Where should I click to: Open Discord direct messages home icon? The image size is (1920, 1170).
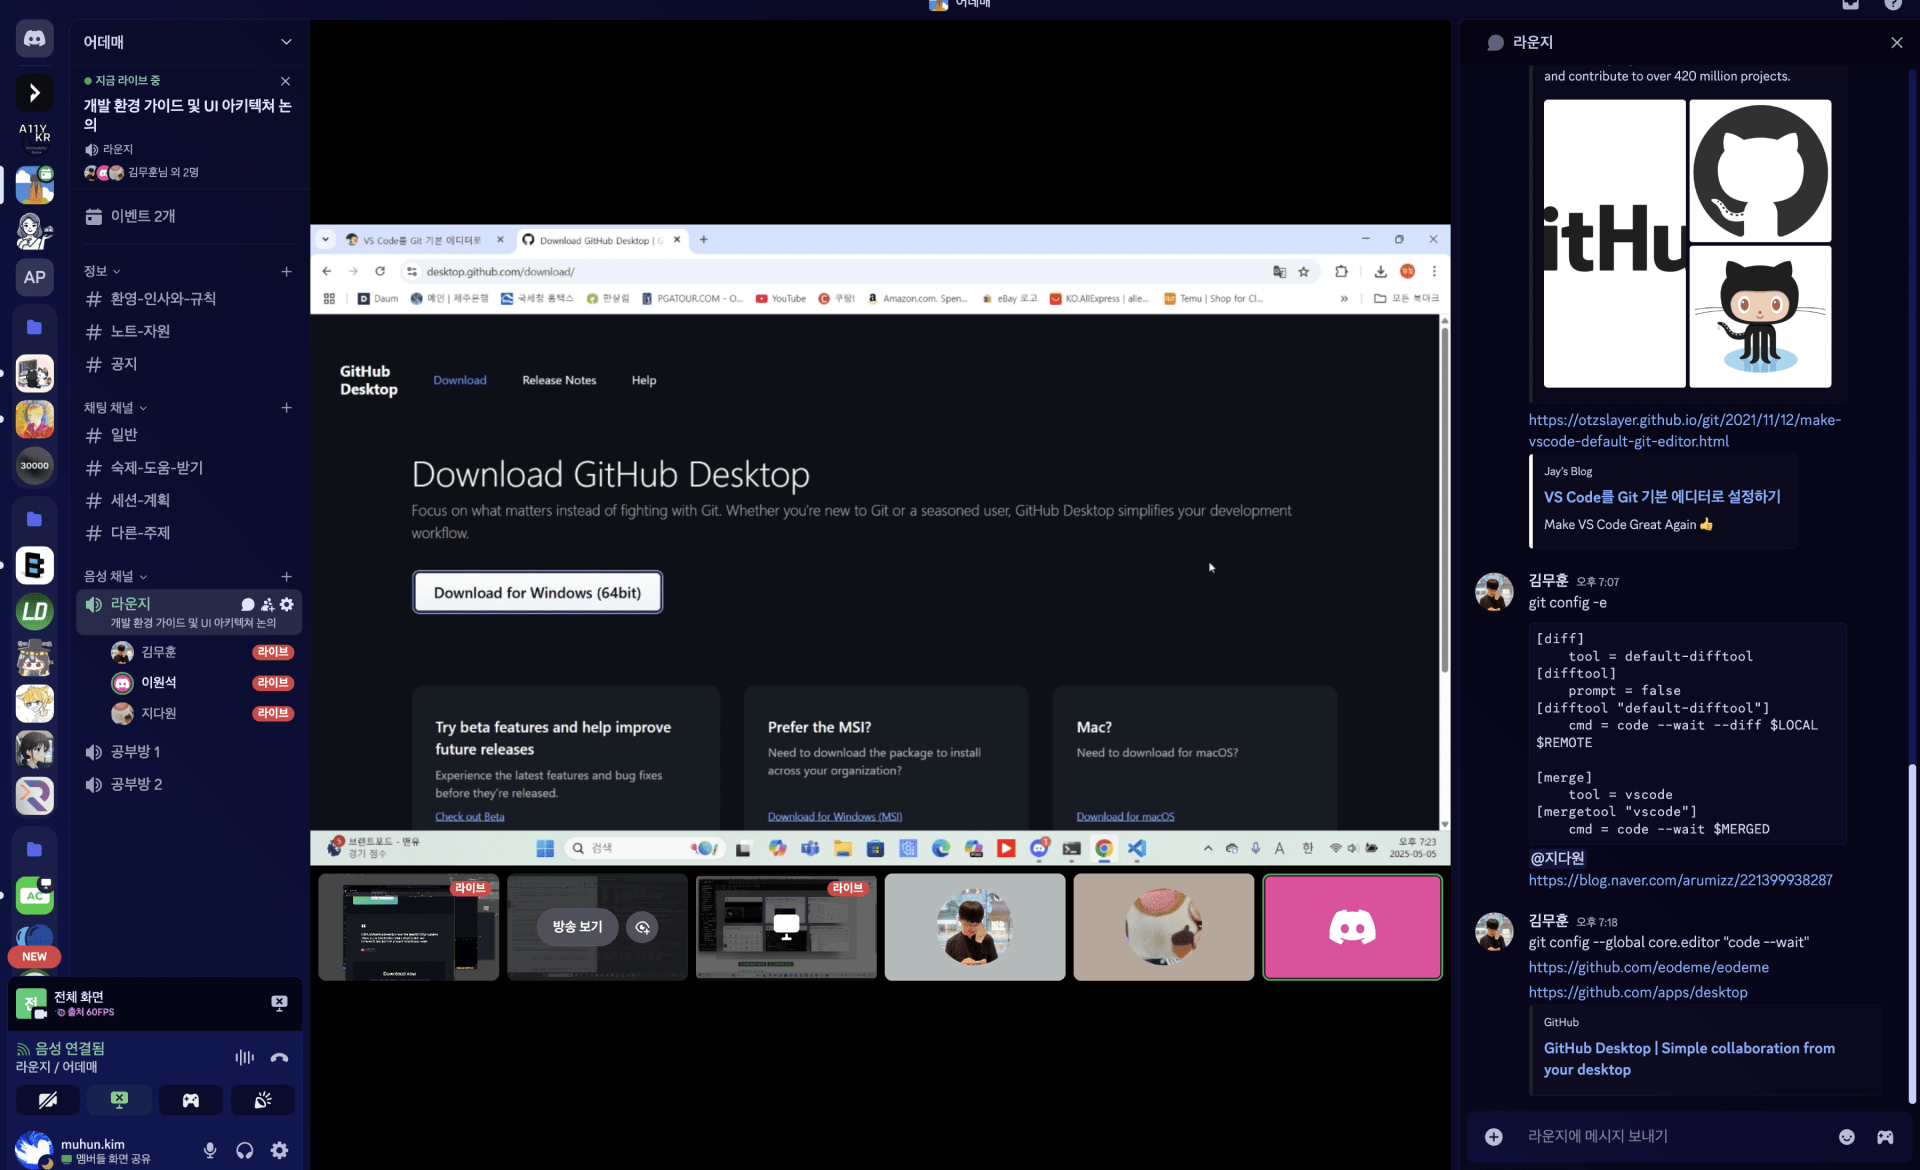coord(35,39)
